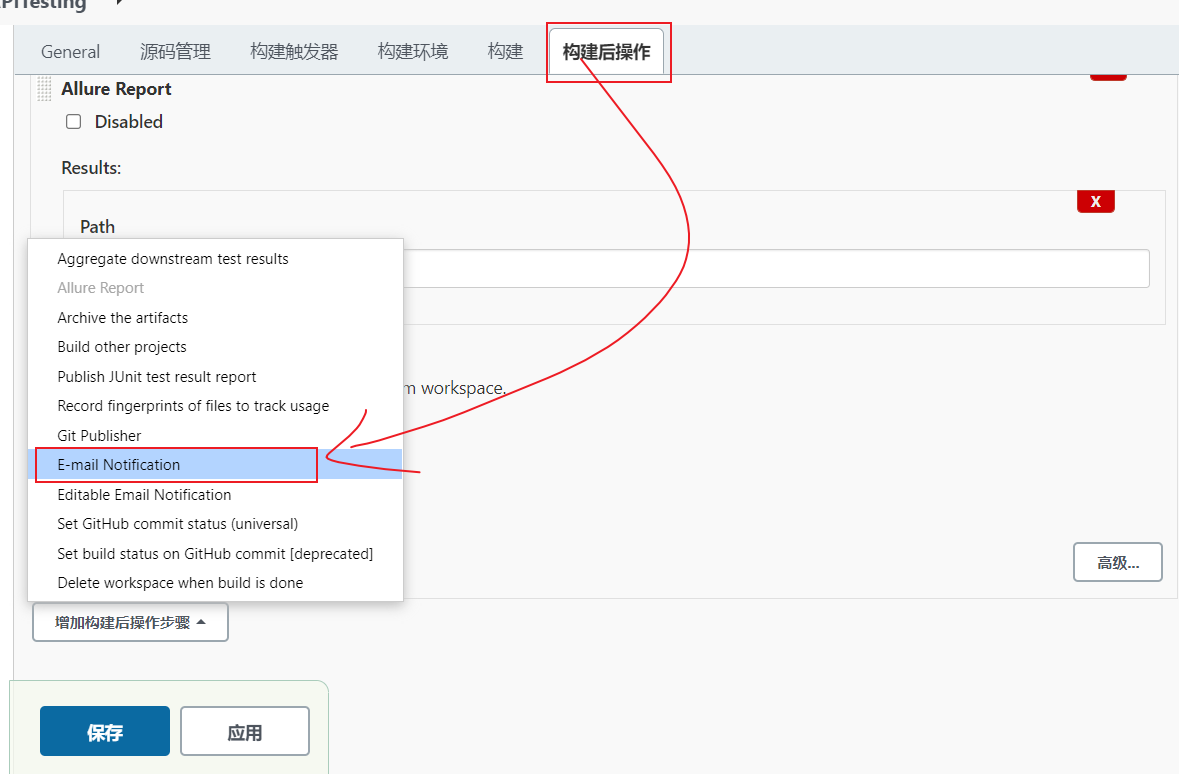Grab the Allure Report drag handle
The height and width of the screenshot is (774, 1179).
[44, 89]
